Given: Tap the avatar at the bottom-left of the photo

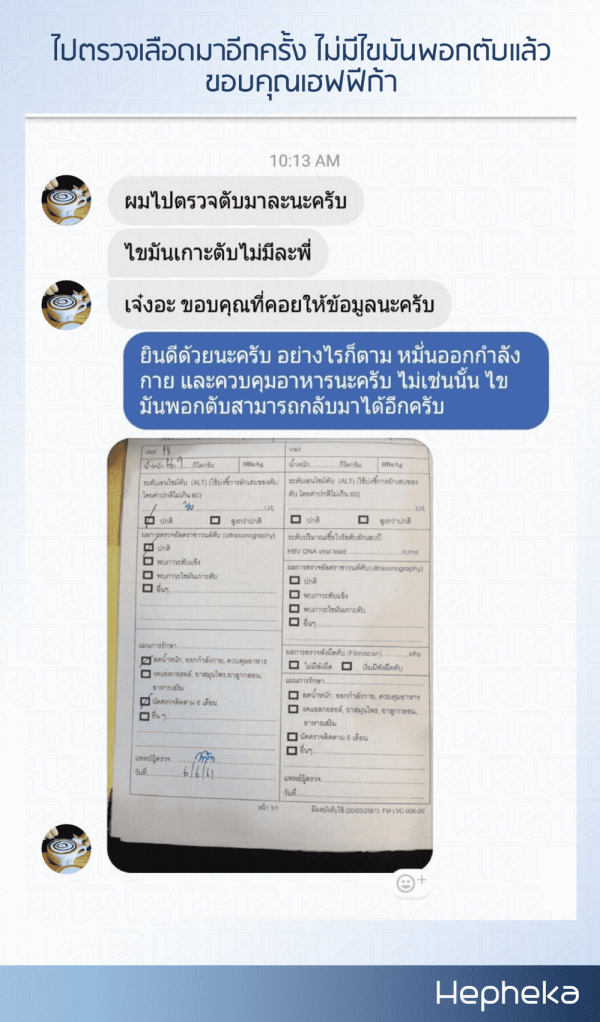Looking at the screenshot, I should tap(66, 849).
